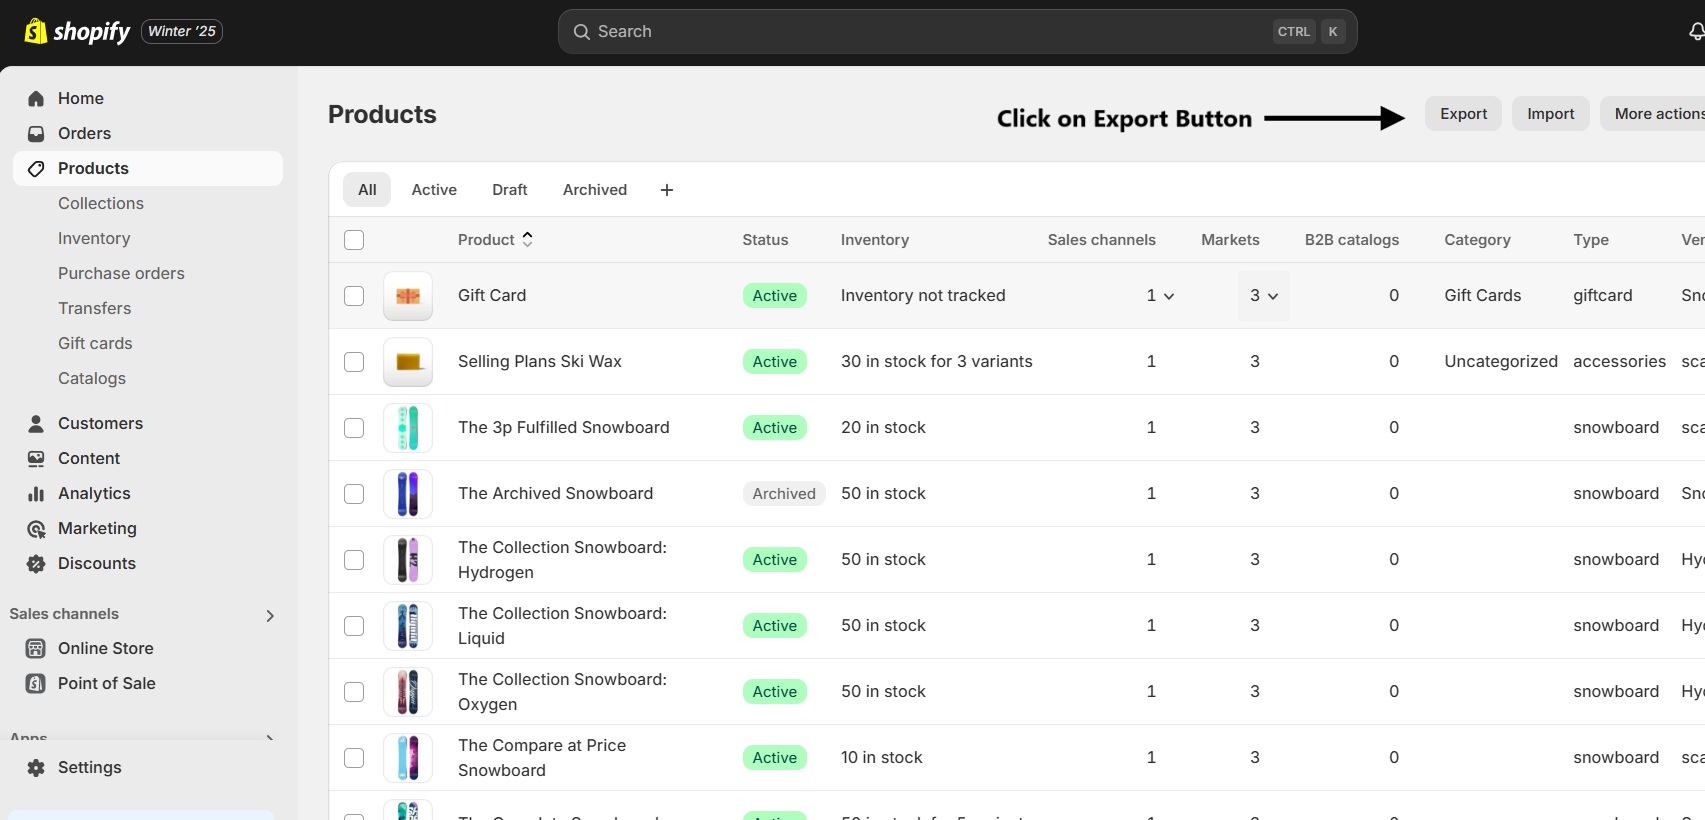
Task: Open the Home icon in sidebar
Action: pyautogui.click(x=36, y=98)
